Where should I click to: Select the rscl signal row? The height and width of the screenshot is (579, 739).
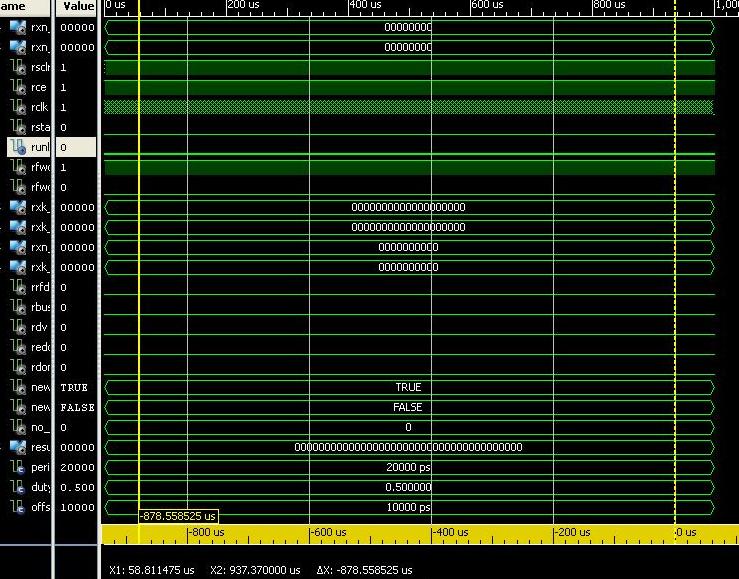(40, 67)
